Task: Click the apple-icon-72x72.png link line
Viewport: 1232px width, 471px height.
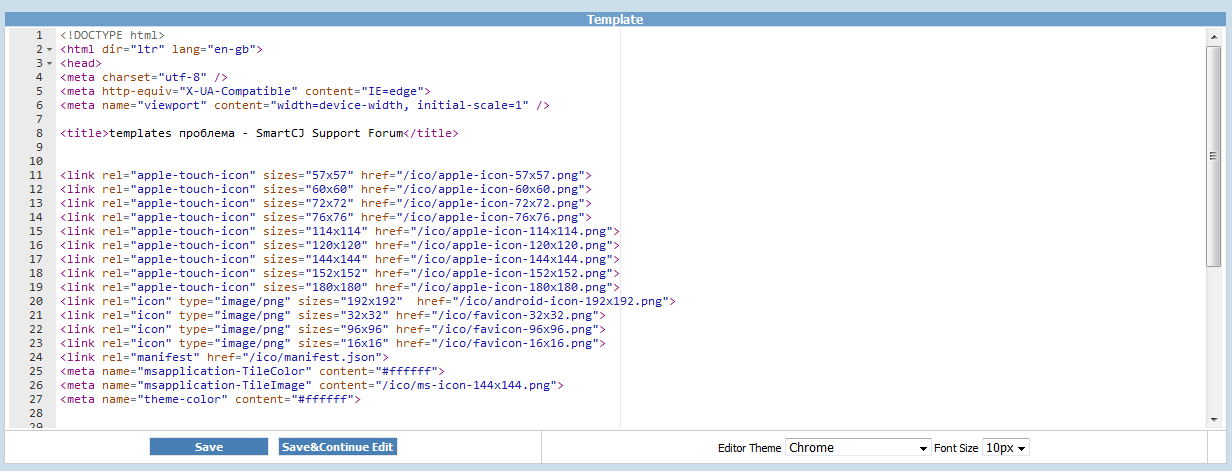Action: 326,203
